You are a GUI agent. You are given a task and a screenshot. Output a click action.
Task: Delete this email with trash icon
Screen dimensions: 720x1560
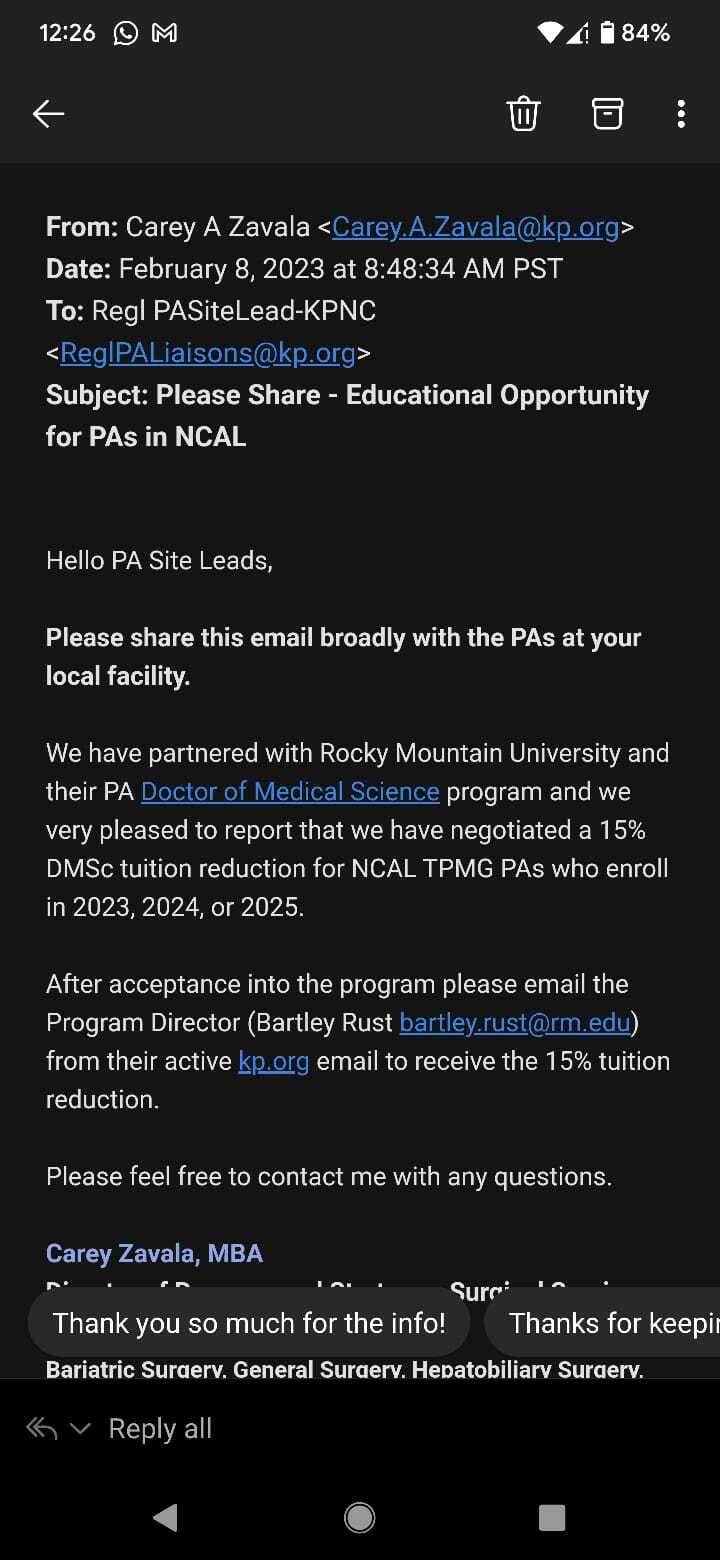523,114
